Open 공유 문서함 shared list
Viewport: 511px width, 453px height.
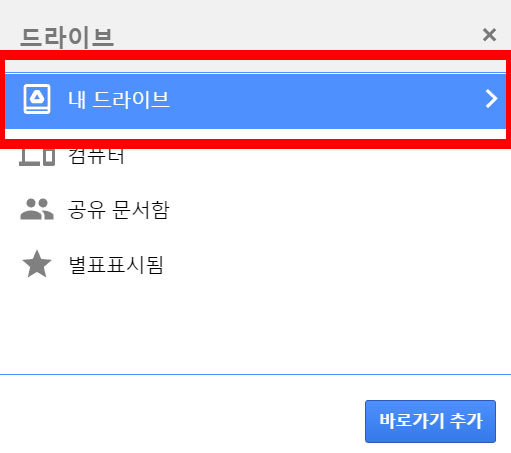point(119,210)
